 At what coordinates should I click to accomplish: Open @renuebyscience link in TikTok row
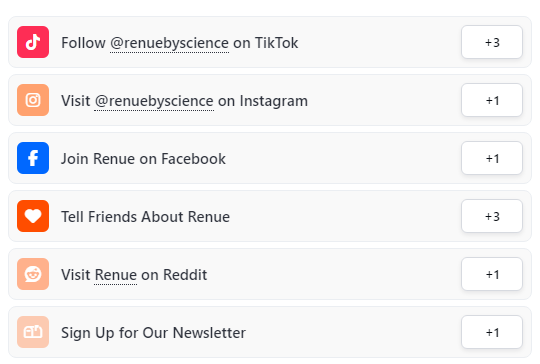pos(169,43)
